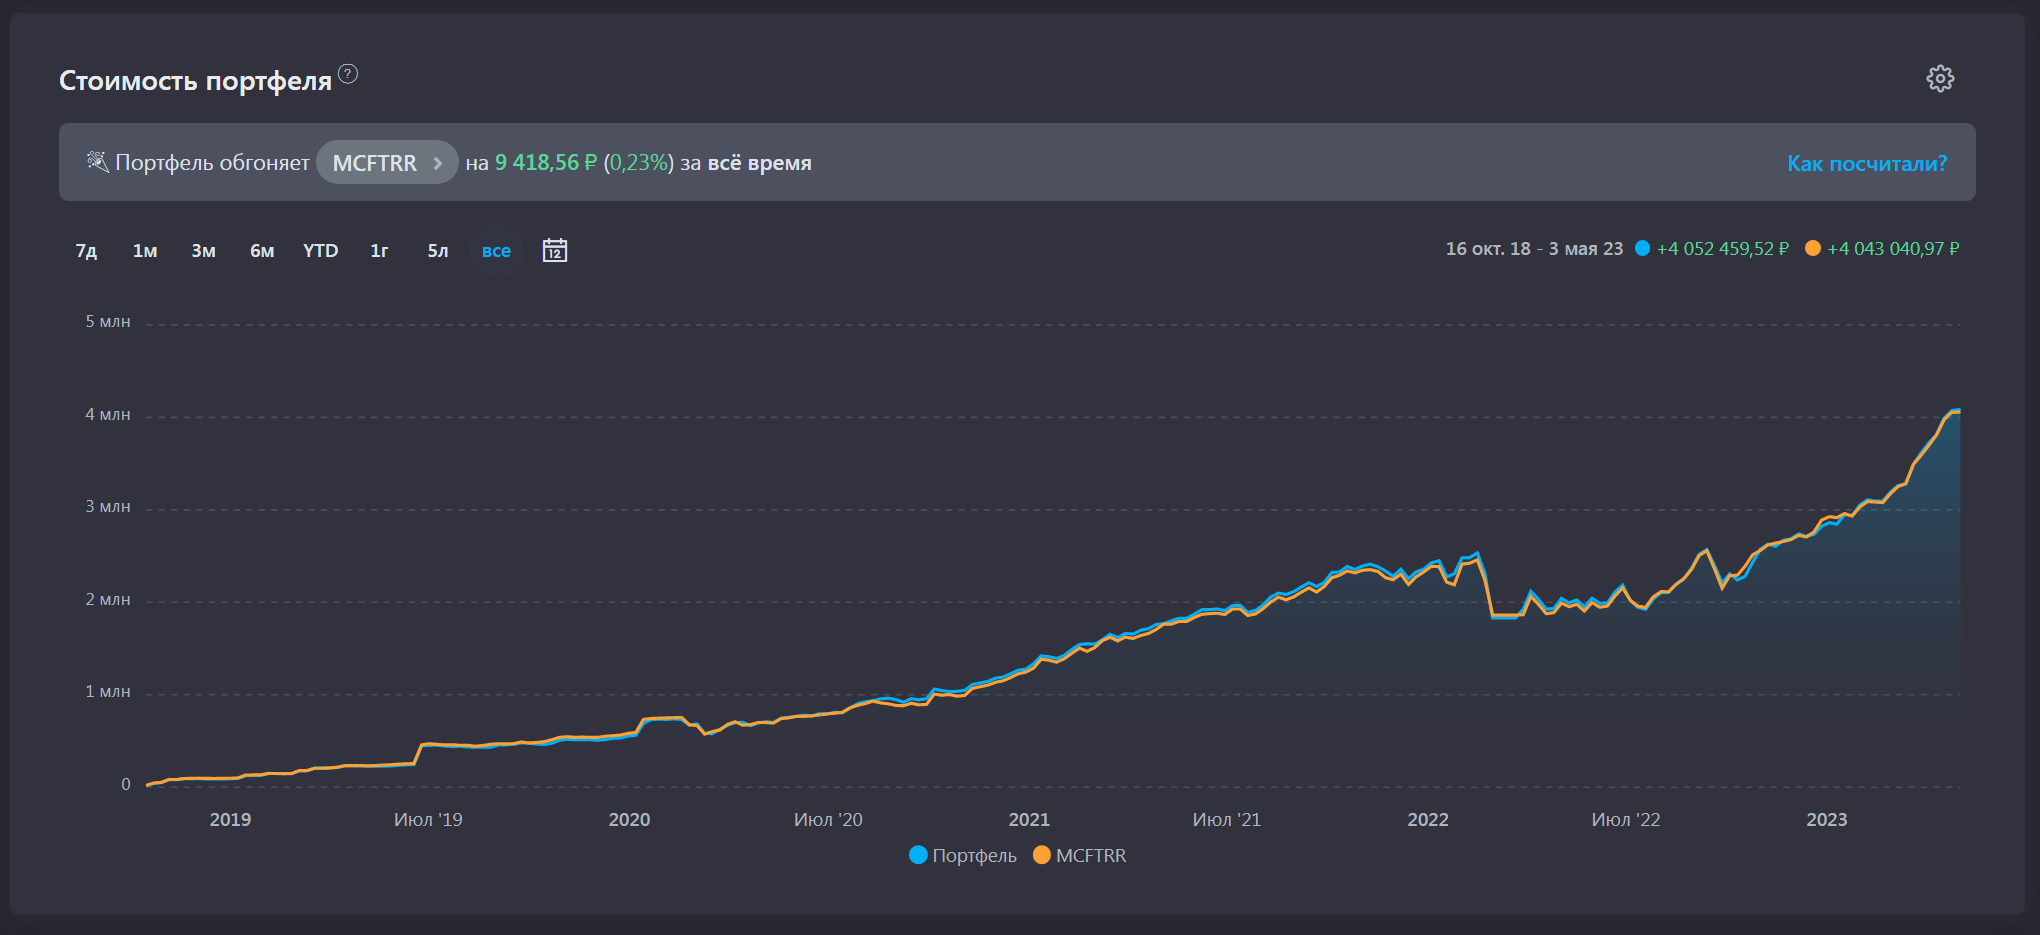This screenshot has height=935, width=2040.
Task: Click the 2022 x-axis label
Action: 1428,819
